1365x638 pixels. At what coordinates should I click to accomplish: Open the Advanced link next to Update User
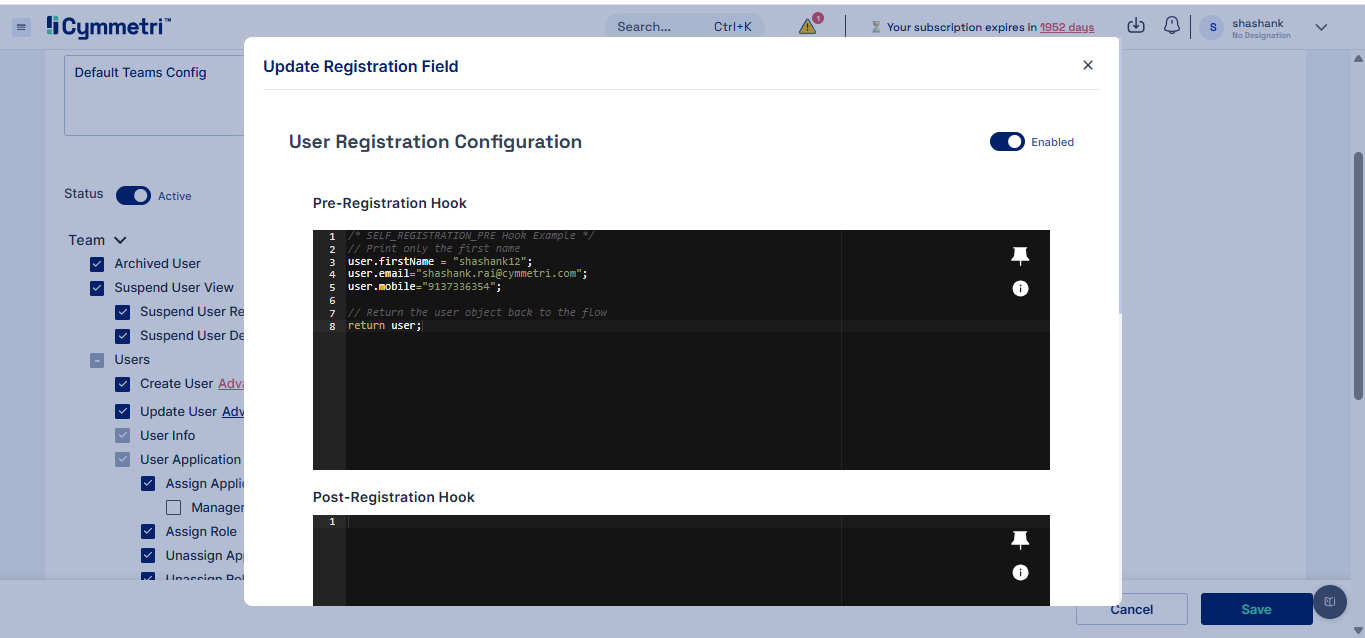point(233,411)
